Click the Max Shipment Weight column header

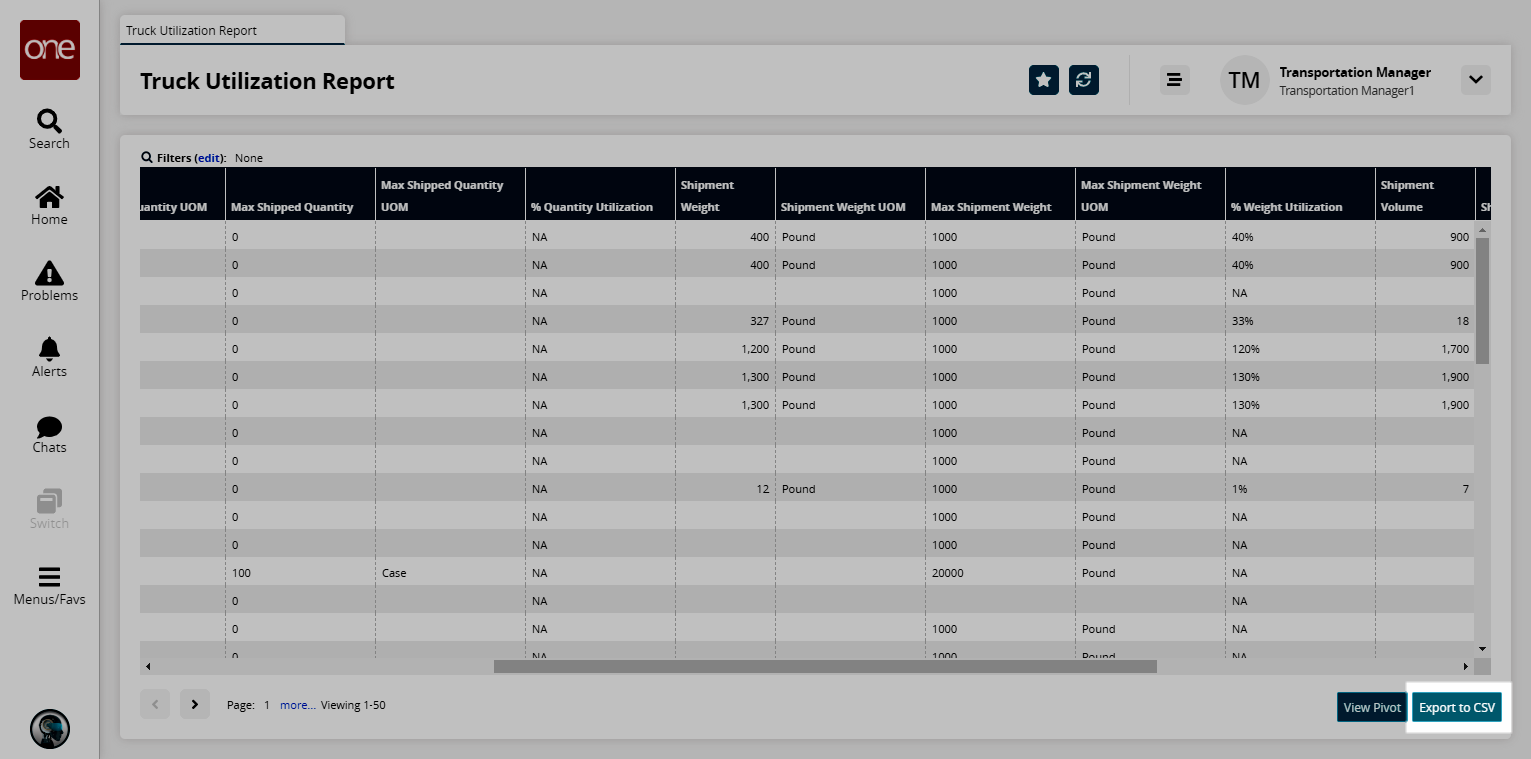coord(1000,194)
